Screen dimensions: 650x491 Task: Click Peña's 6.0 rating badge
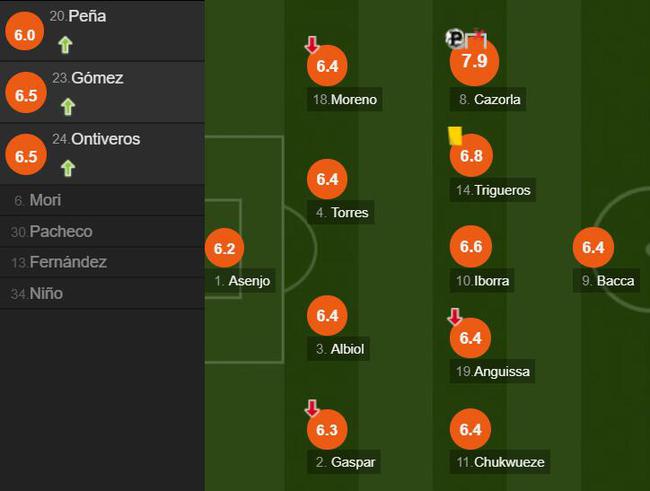(24, 31)
